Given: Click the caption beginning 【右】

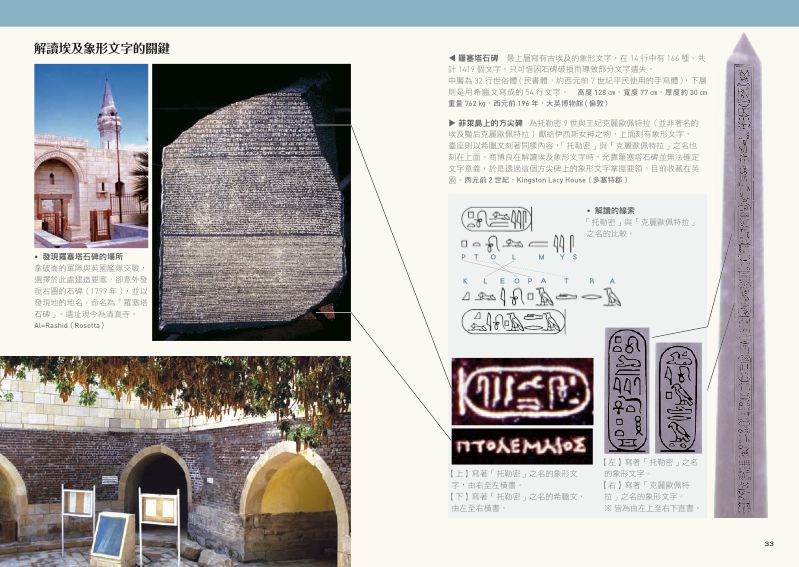Looking at the screenshot, I should pos(647,491).
